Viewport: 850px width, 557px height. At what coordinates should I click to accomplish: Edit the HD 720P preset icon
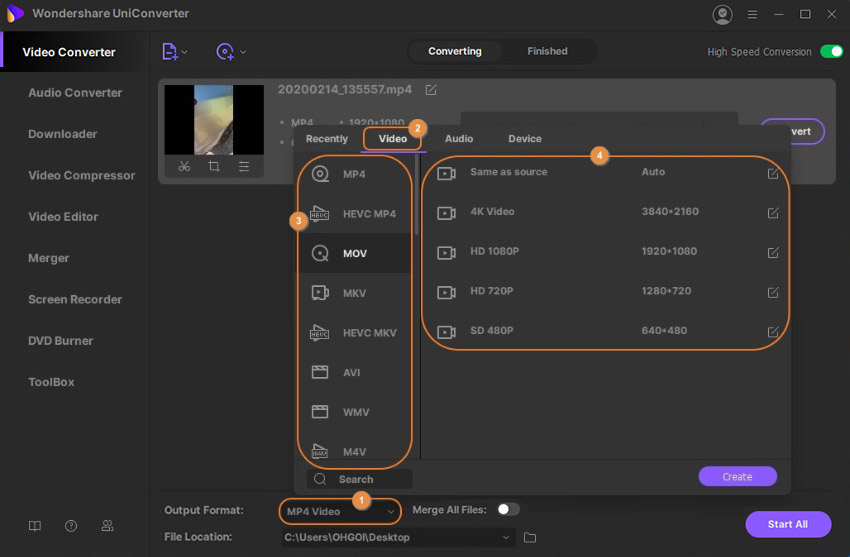click(x=772, y=292)
